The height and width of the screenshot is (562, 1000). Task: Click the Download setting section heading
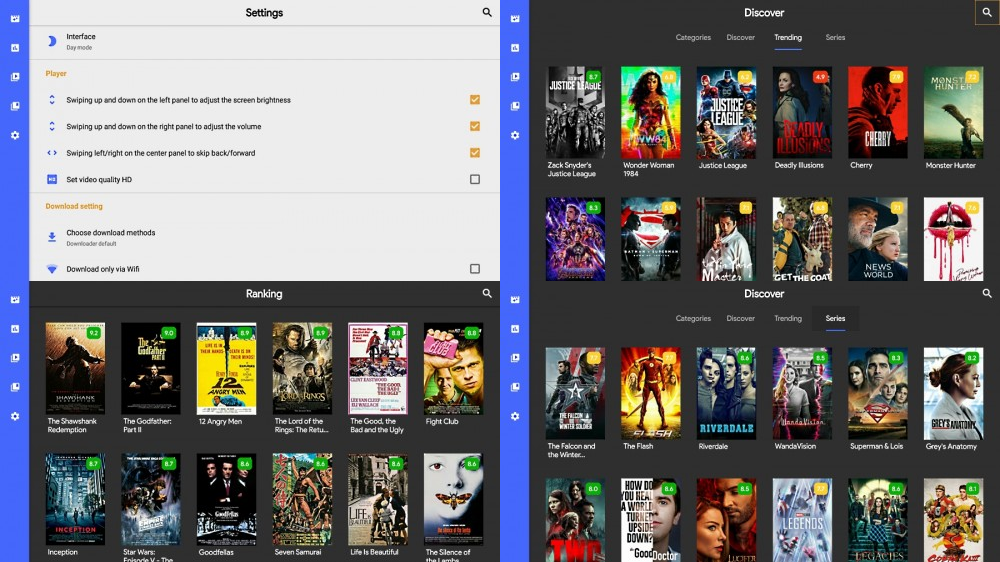(x=74, y=206)
